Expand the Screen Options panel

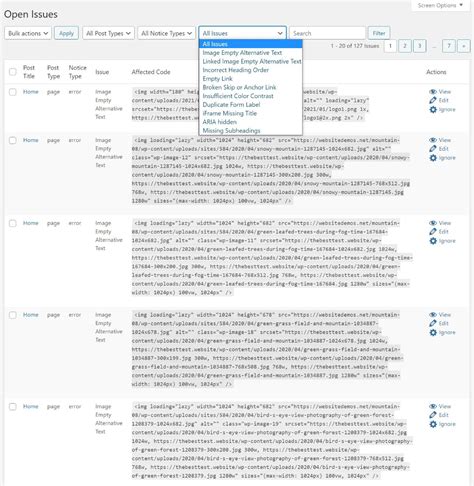pyautogui.click(x=440, y=5)
